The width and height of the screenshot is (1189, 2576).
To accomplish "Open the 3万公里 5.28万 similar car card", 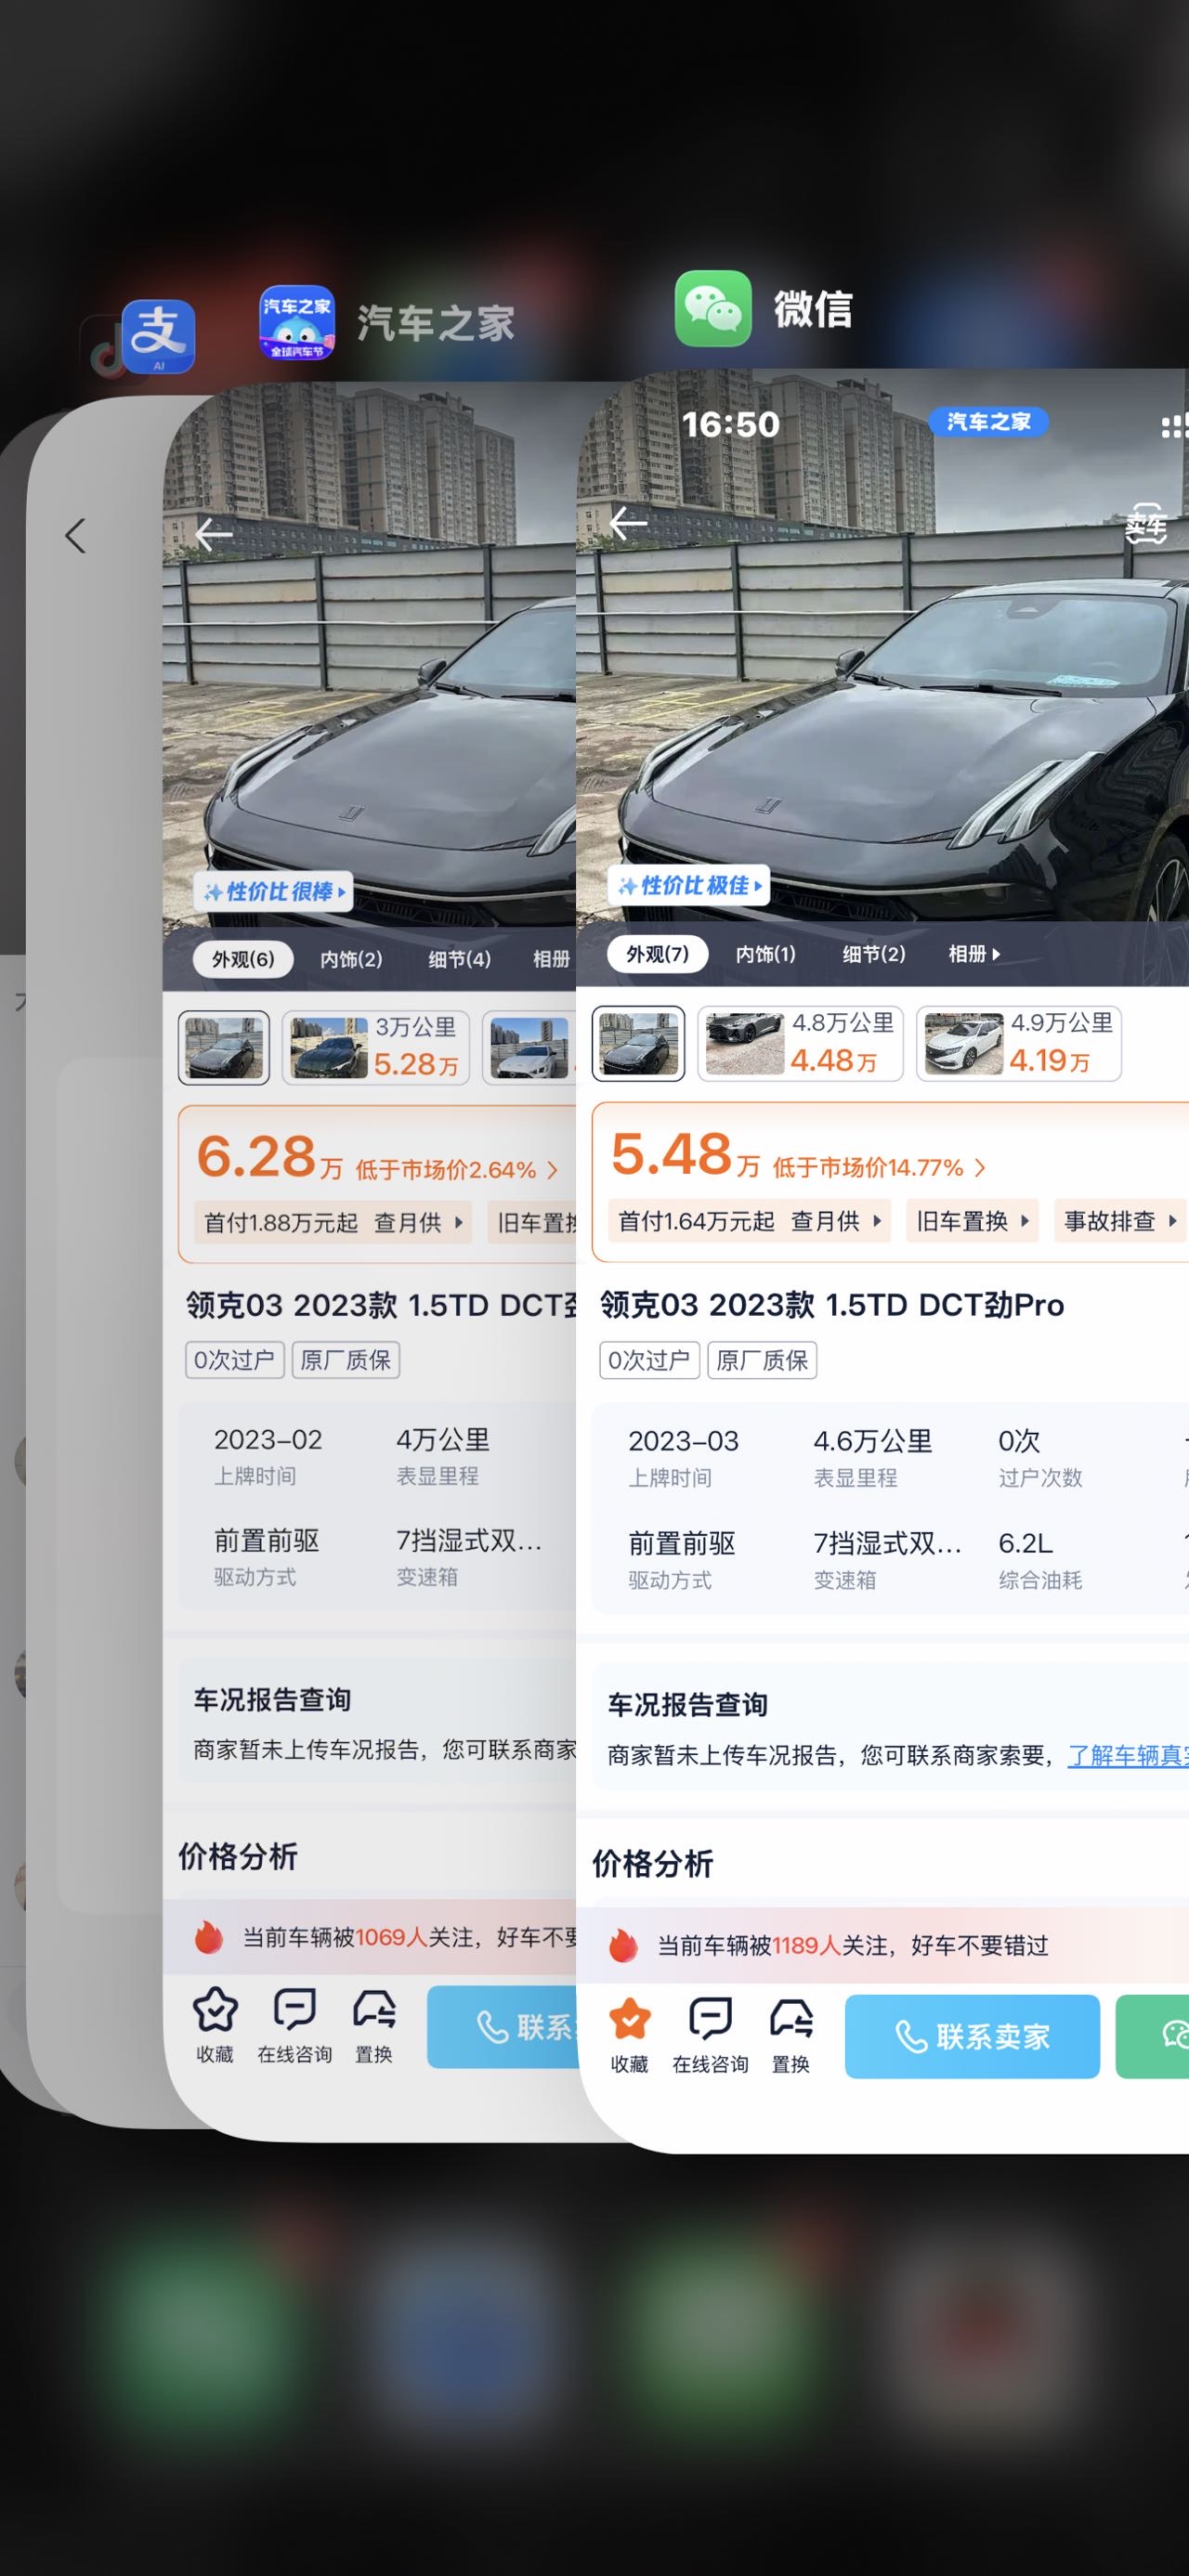I will (x=376, y=1047).
